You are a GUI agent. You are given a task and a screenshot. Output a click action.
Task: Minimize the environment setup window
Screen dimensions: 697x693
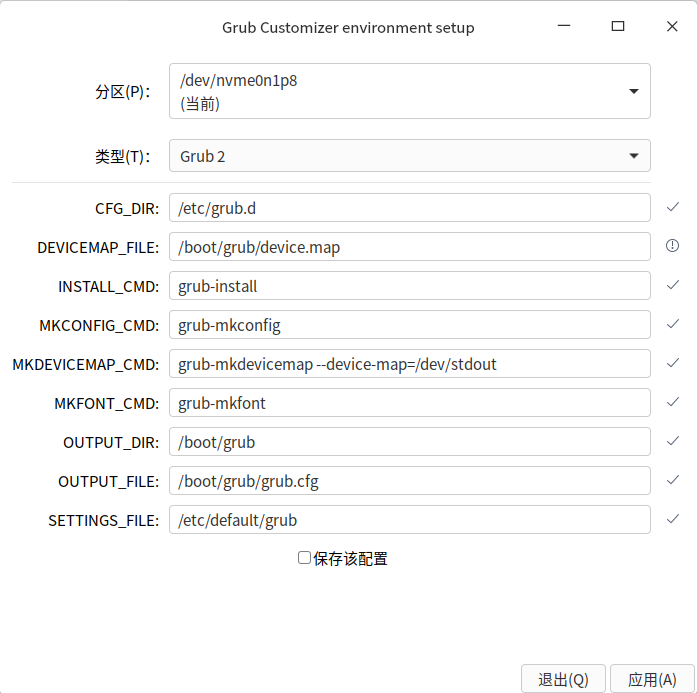(x=564, y=26)
